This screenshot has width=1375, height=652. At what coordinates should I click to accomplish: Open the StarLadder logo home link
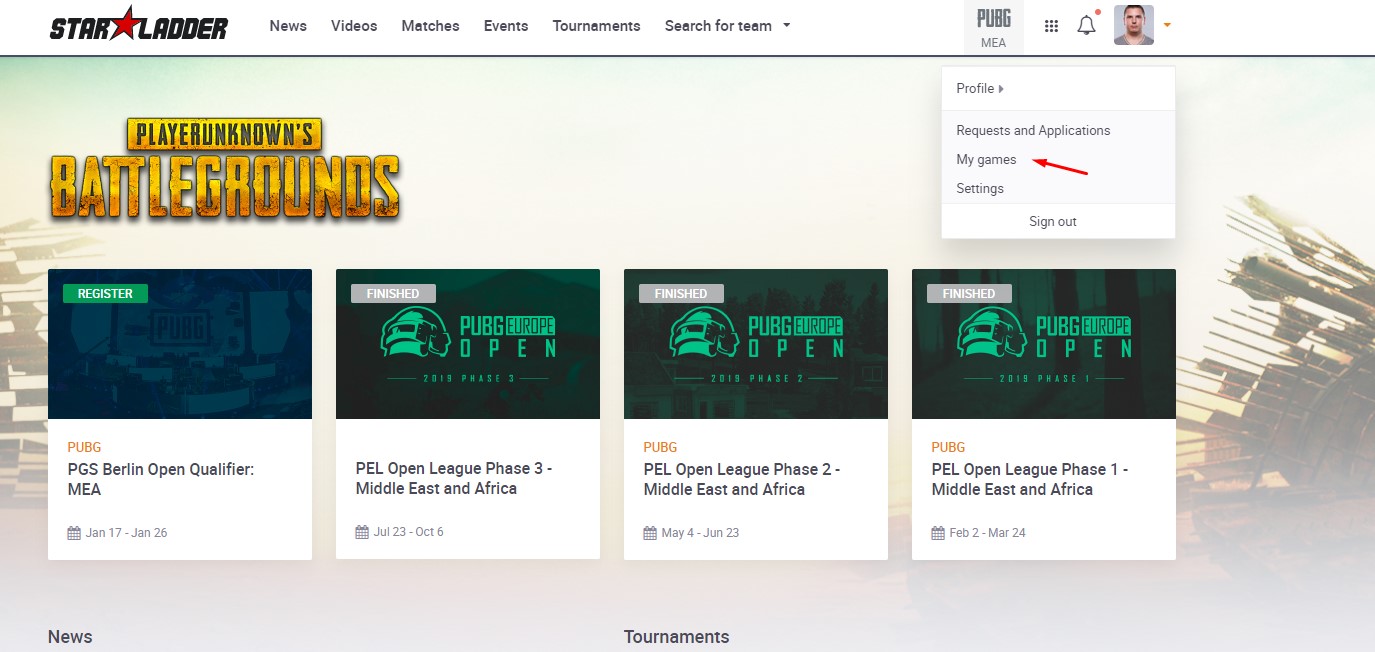point(139,25)
